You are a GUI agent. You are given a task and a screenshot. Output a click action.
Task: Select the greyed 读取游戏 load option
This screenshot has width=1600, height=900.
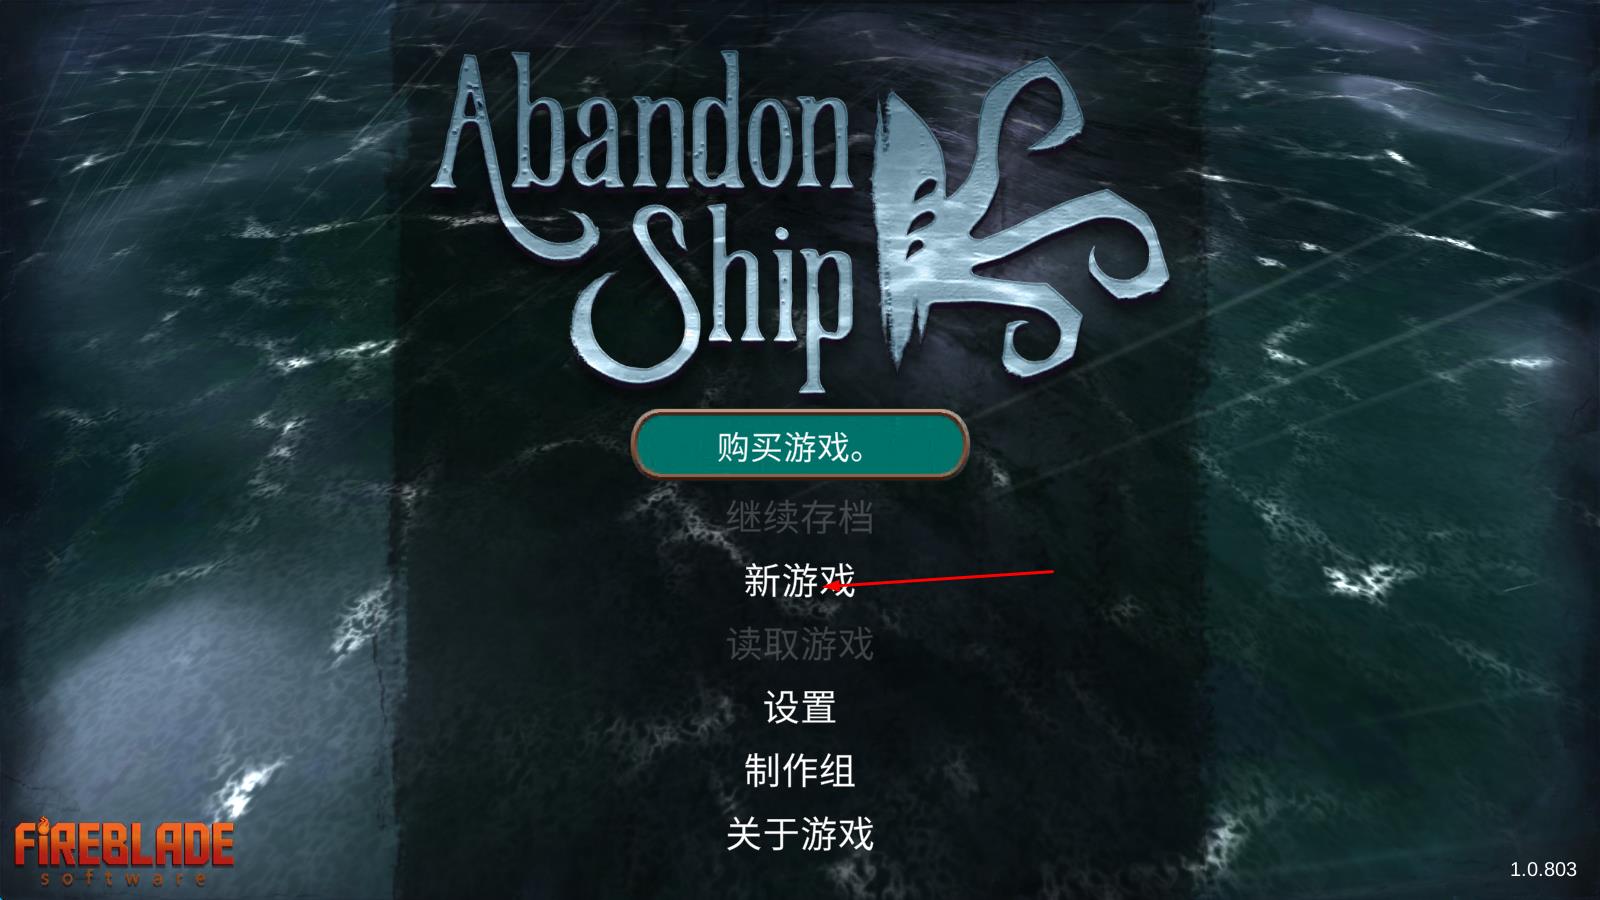(x=799, y=643)
